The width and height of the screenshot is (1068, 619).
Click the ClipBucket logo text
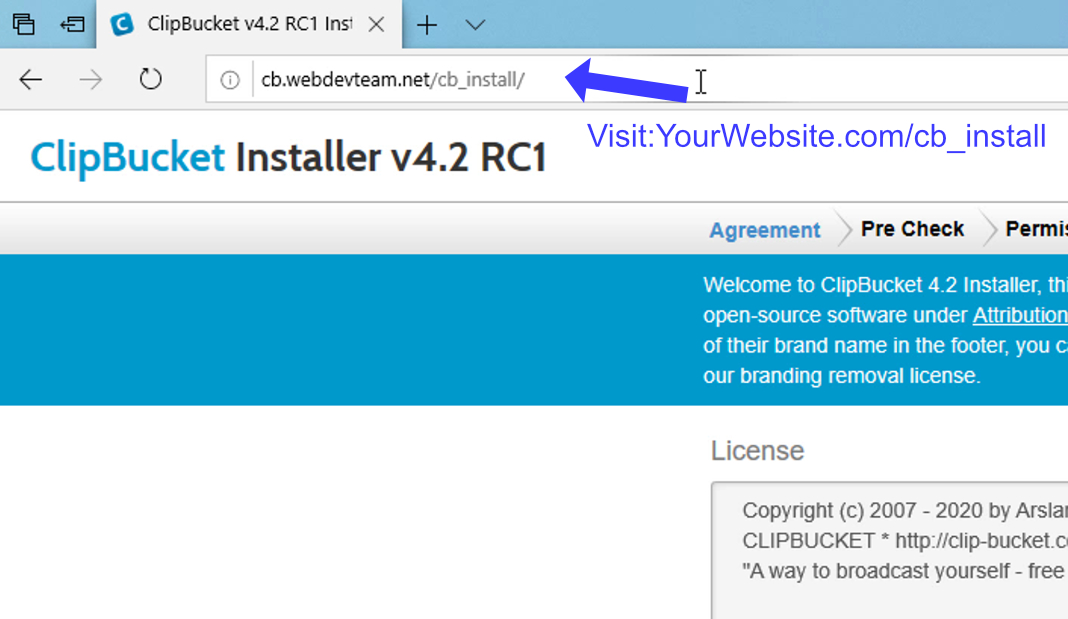coord(127,157)
